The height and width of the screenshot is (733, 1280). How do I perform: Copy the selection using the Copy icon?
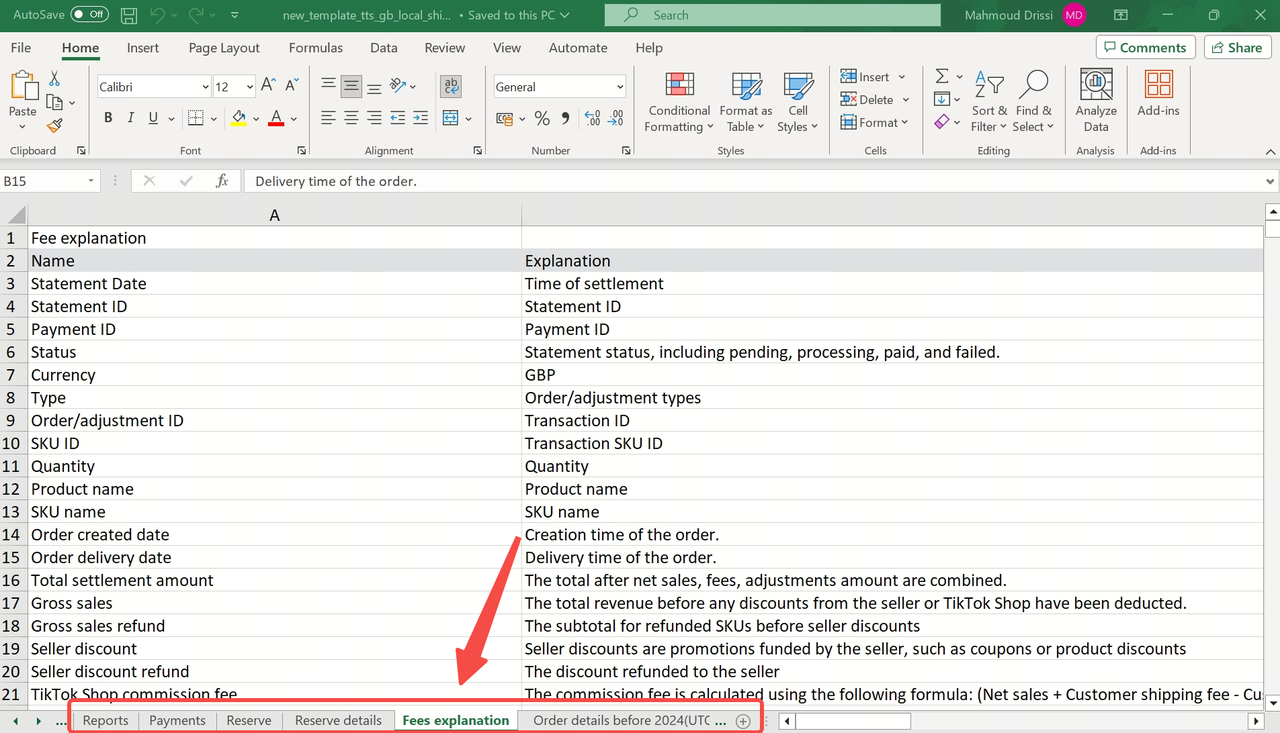pyautogui.click(x=55, y=102)
